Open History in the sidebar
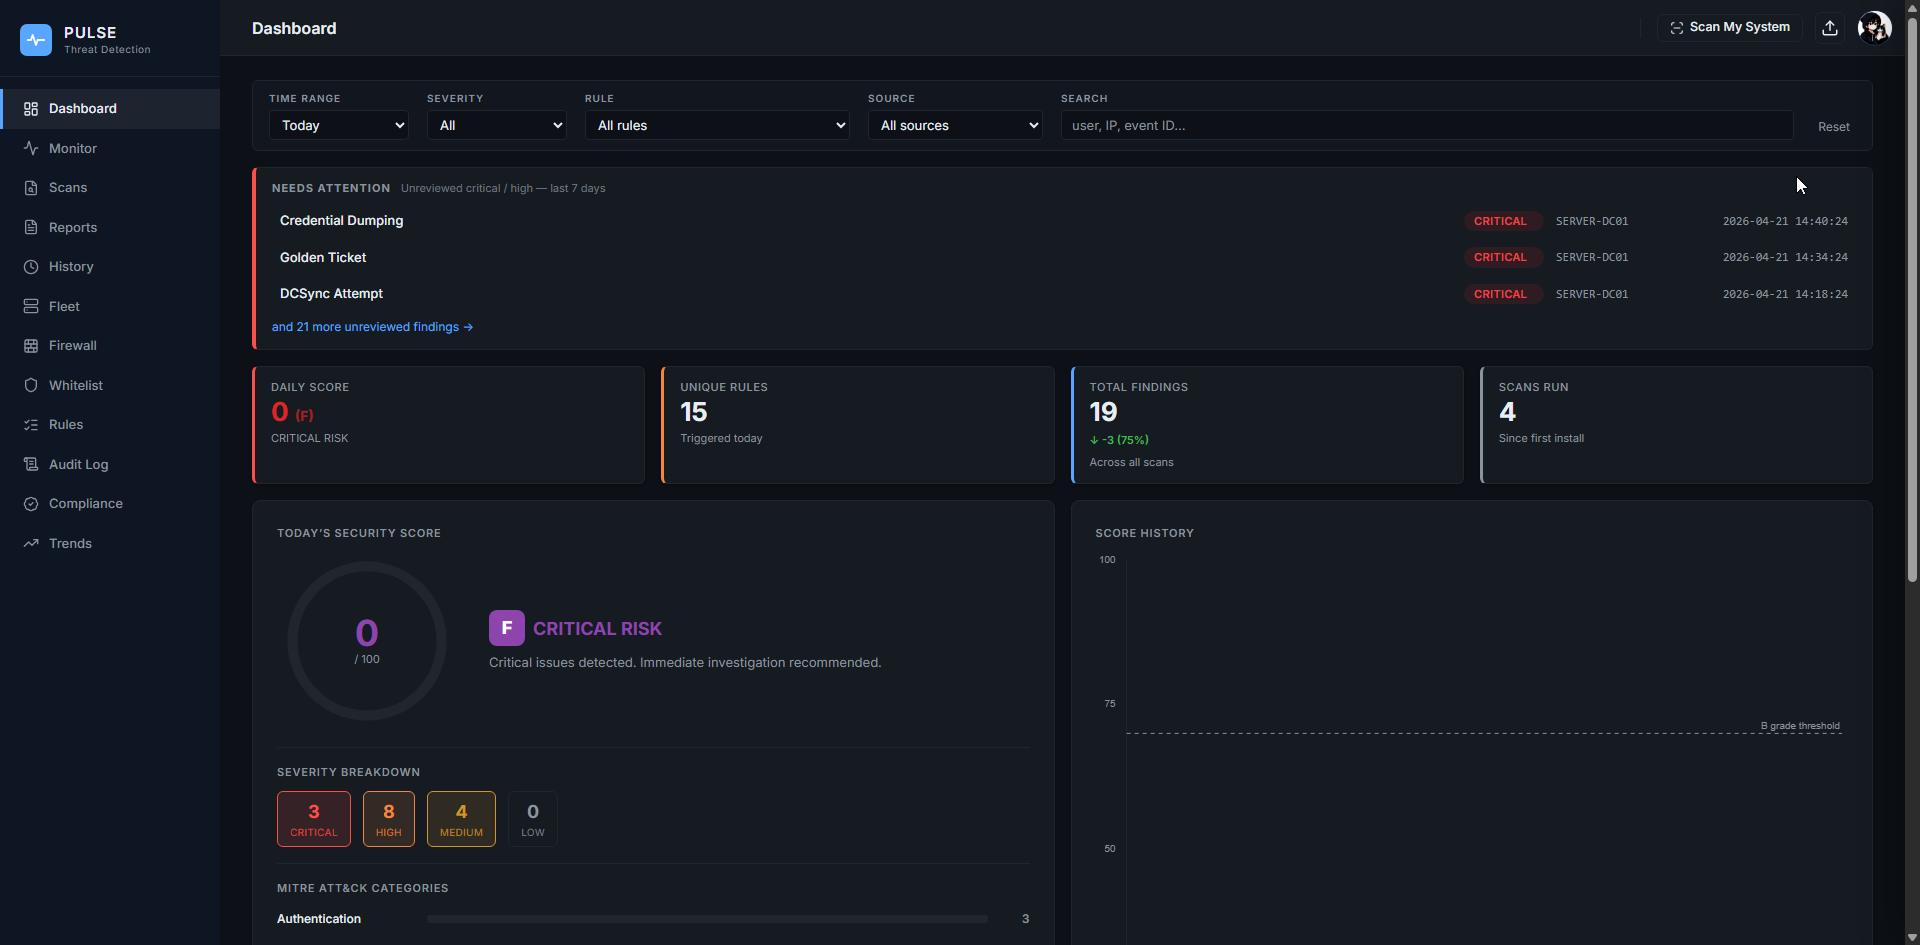The image size is (1920, 945). (x=110, y=267)
